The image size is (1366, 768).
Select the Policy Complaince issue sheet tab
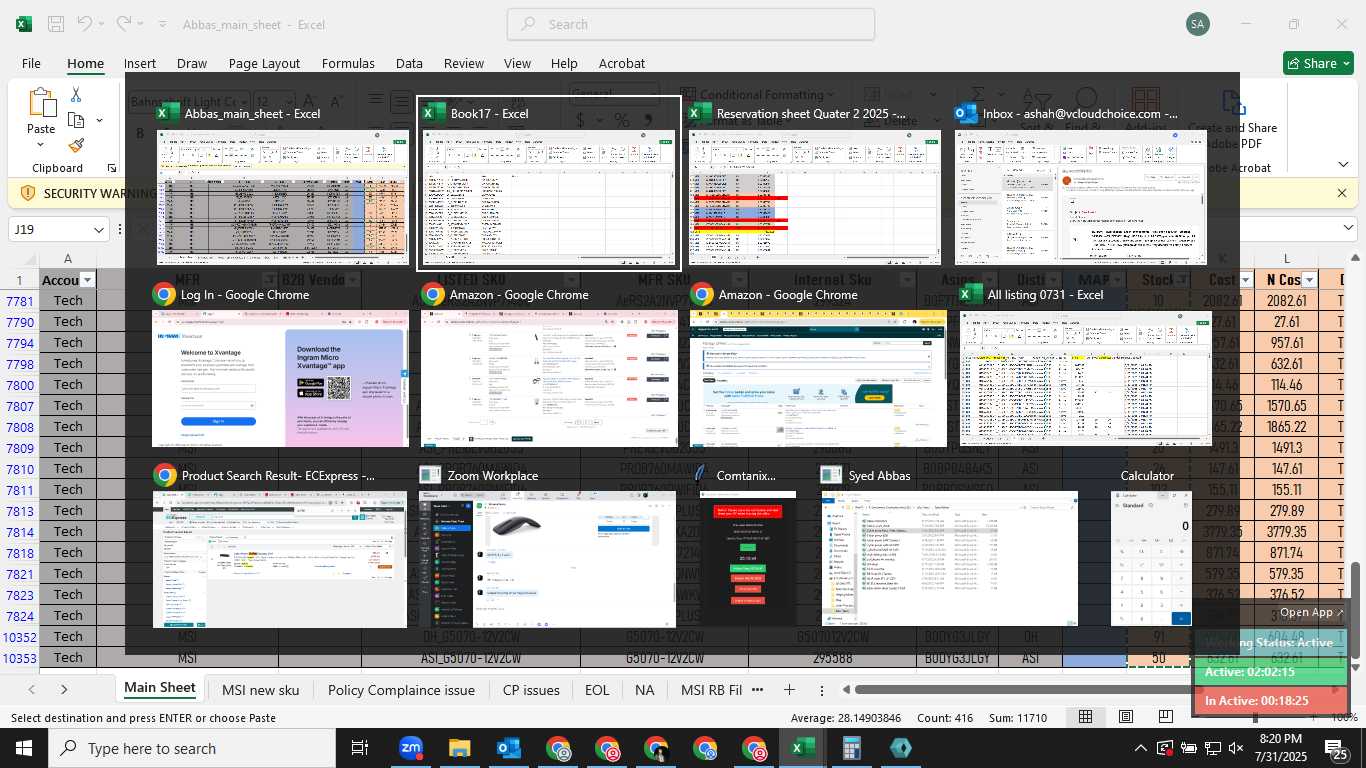(401, 689)
